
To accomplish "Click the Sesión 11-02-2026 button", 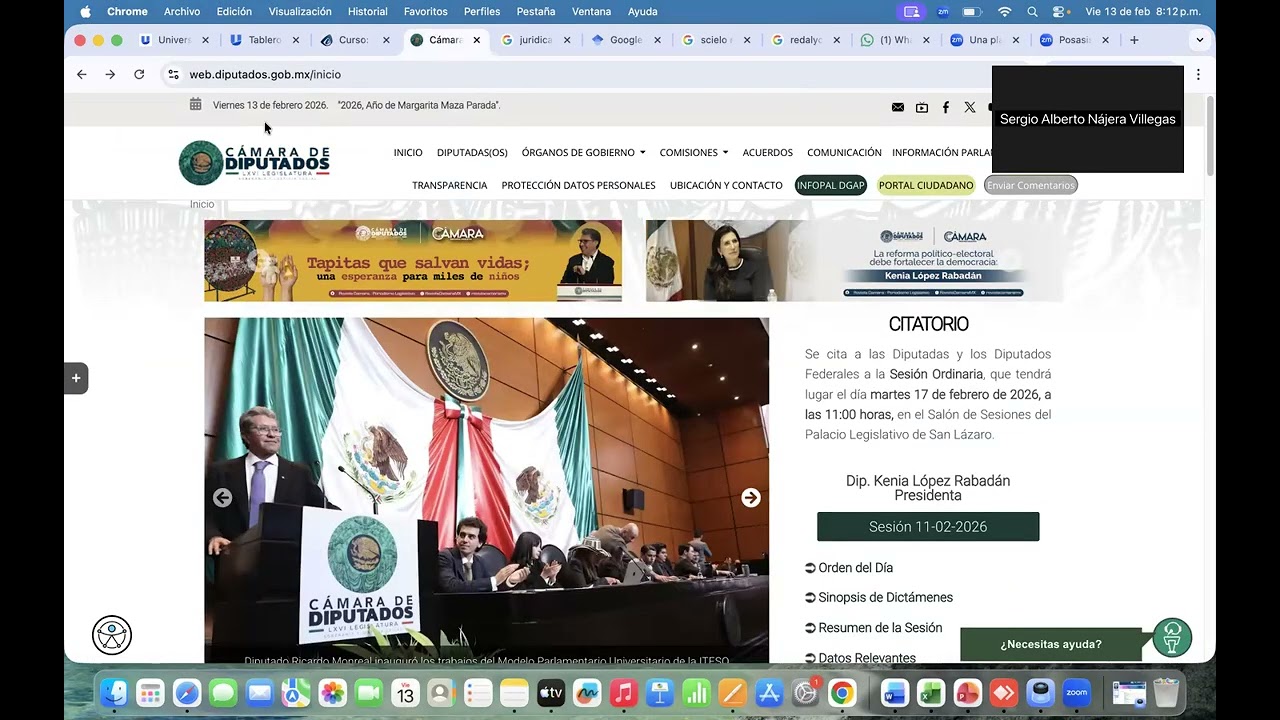I will 928,527.
